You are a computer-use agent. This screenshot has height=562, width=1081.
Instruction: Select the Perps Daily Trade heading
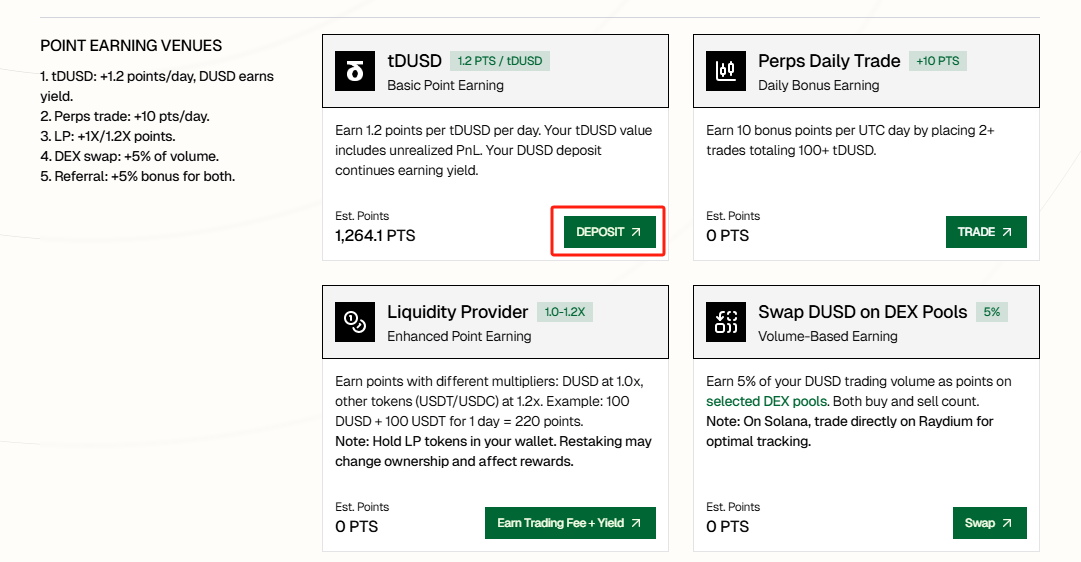(829, 61)
